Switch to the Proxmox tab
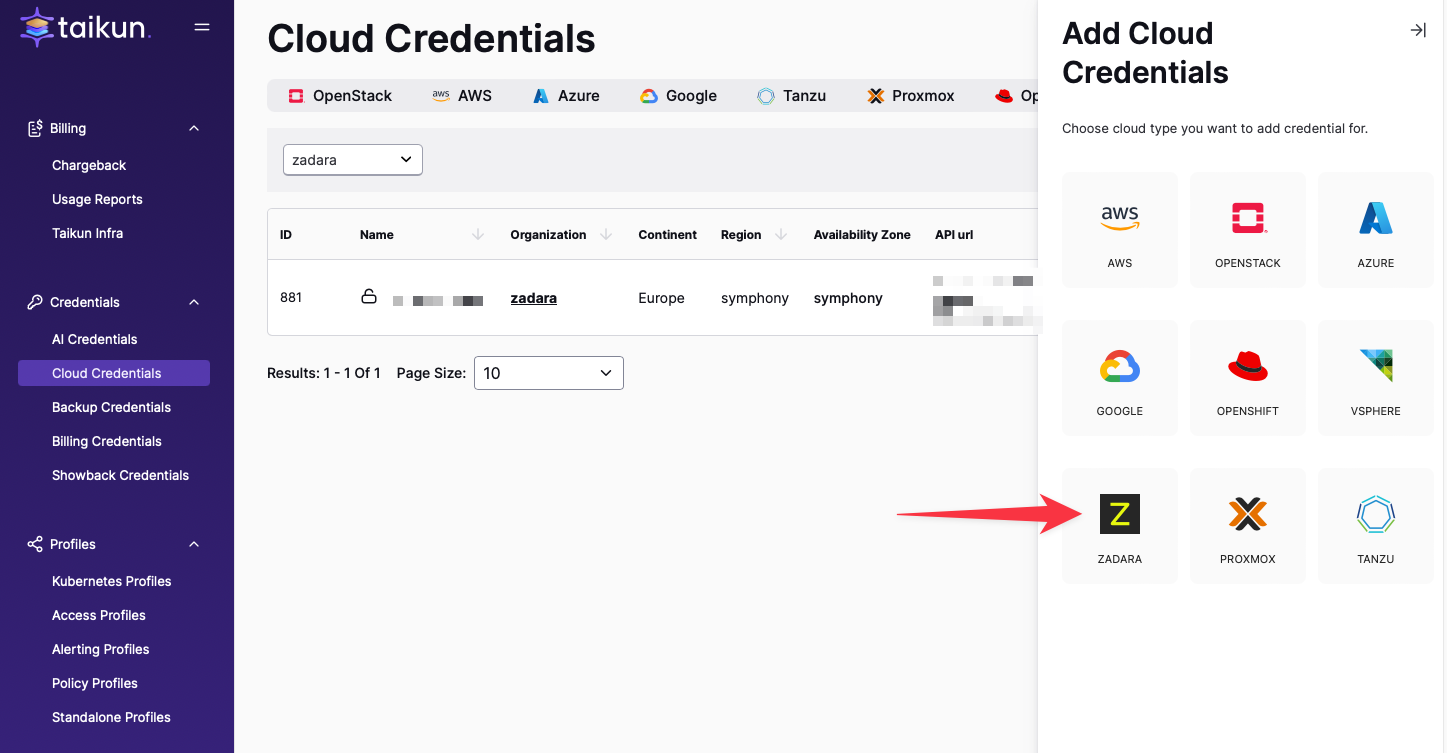Image resolution: width=1447 pixels, height=753 pixels. point(910,96)
